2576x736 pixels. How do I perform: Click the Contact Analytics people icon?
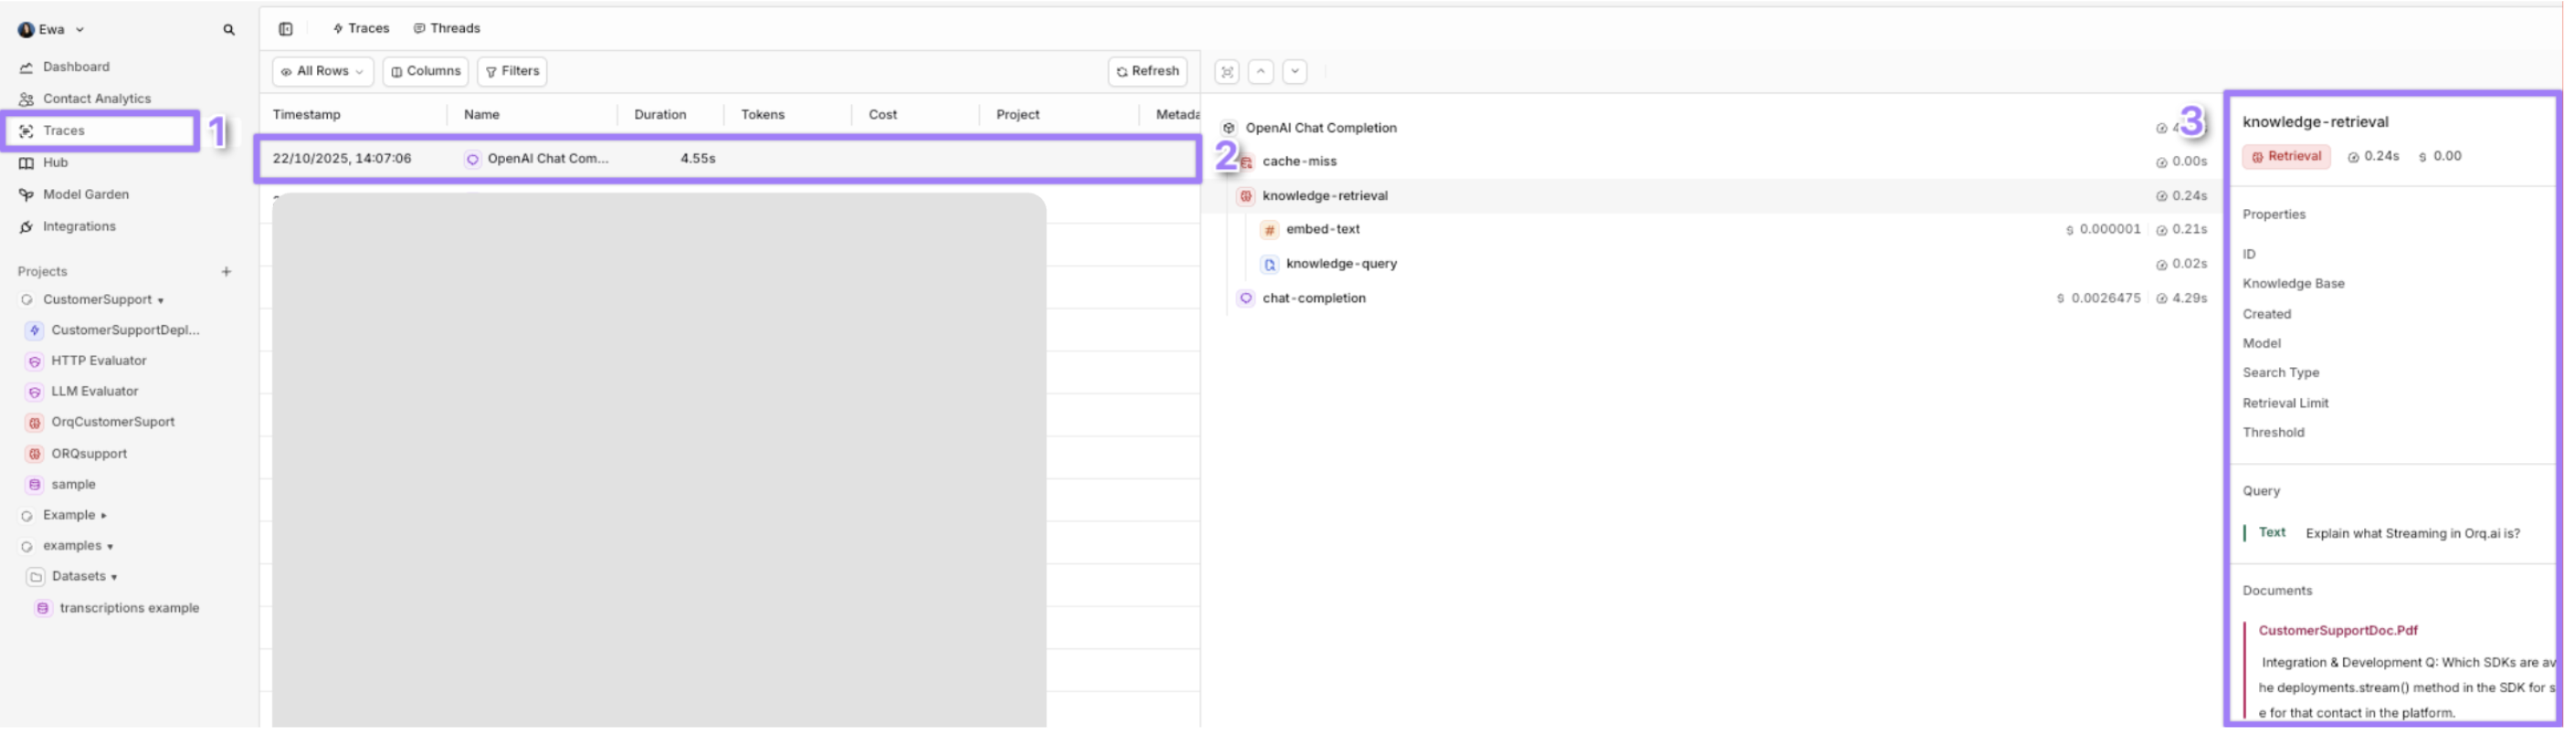[26, 99]
